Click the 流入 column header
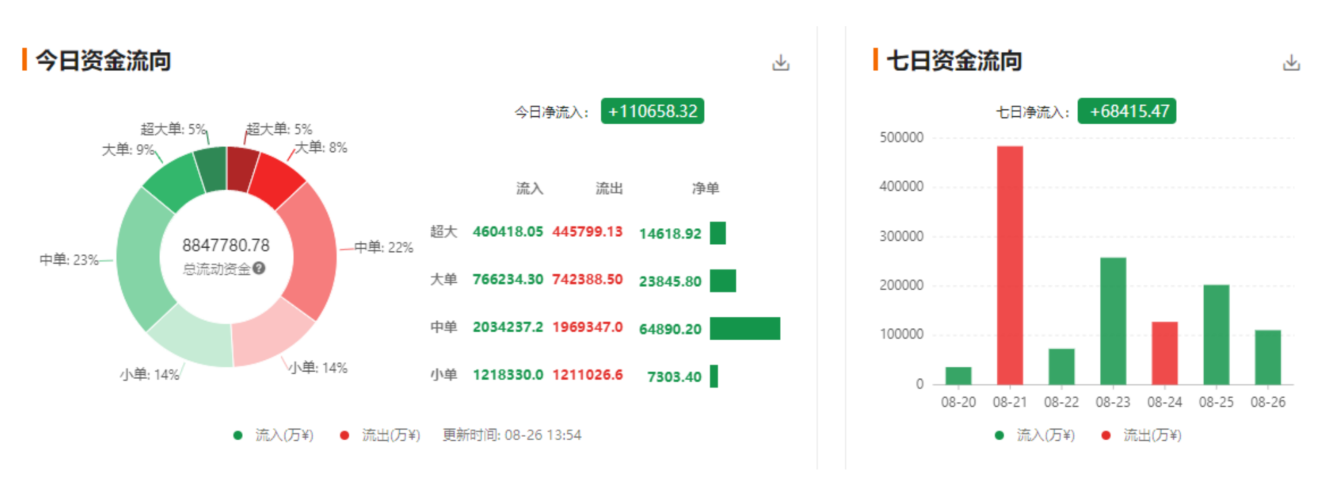Viewport: 1318px width, 483px height. coord(529,188)
